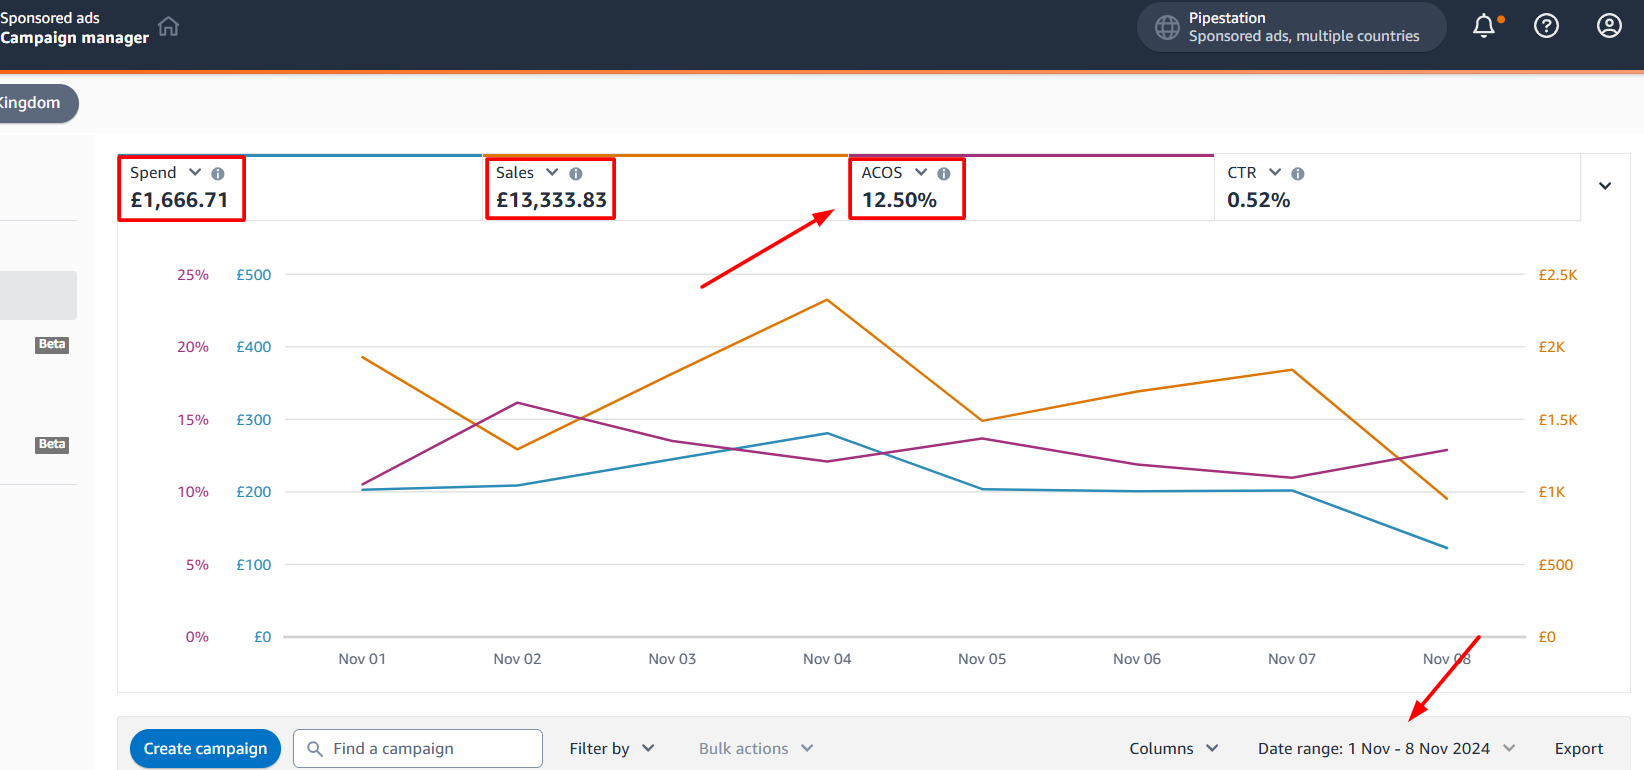Change the Date range 1 Nov - 8 Nov 2024
1644x770 pixels.
pos(1387,748)
